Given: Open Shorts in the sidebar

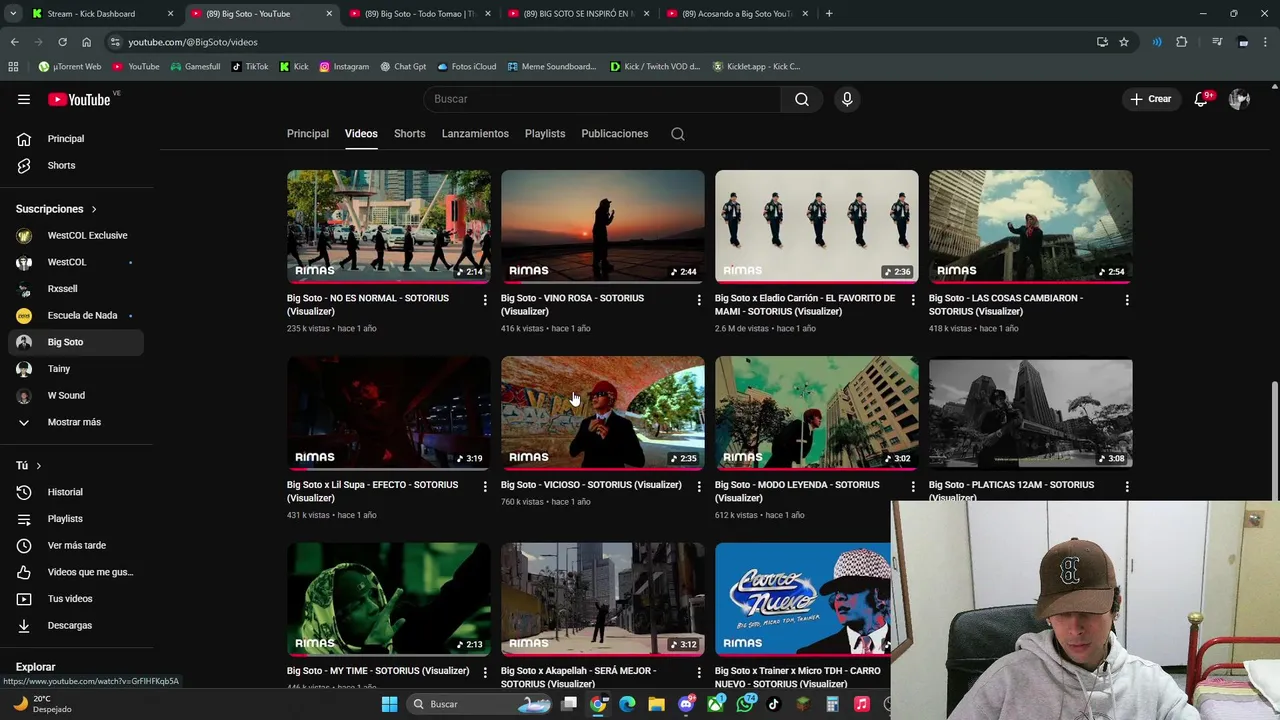Looking at the screenshot, I should coord(76,166).
